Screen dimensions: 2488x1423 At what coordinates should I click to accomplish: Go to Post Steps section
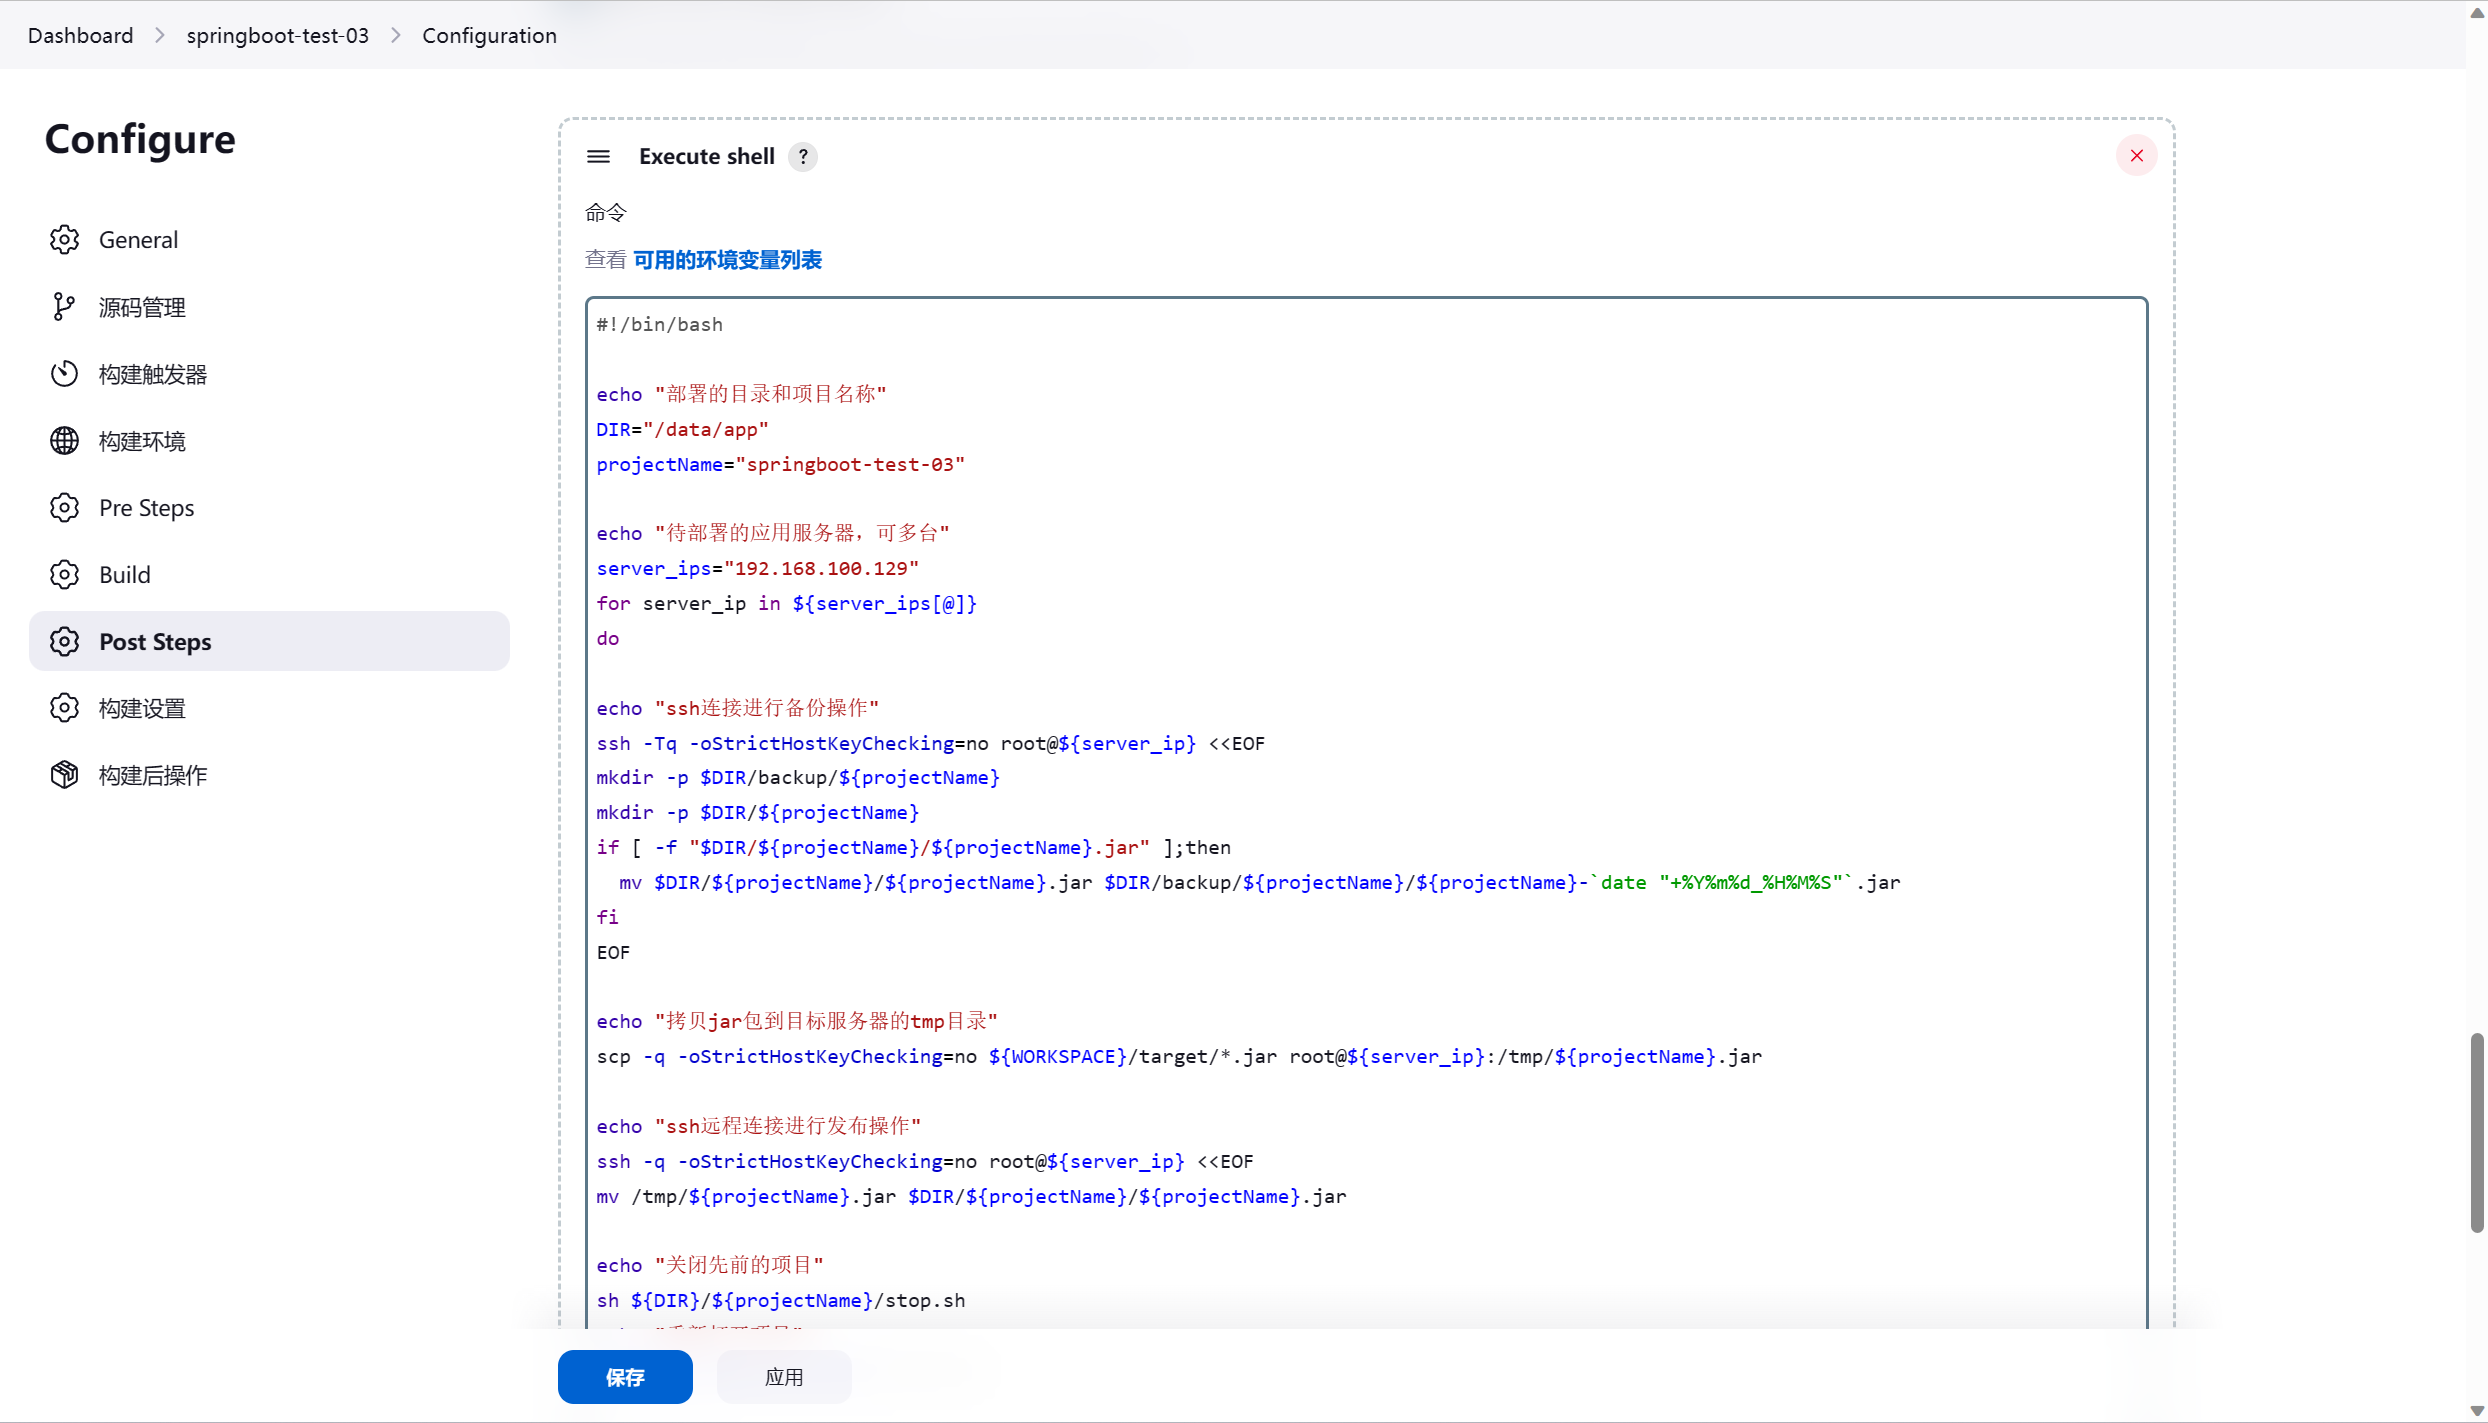155,642
